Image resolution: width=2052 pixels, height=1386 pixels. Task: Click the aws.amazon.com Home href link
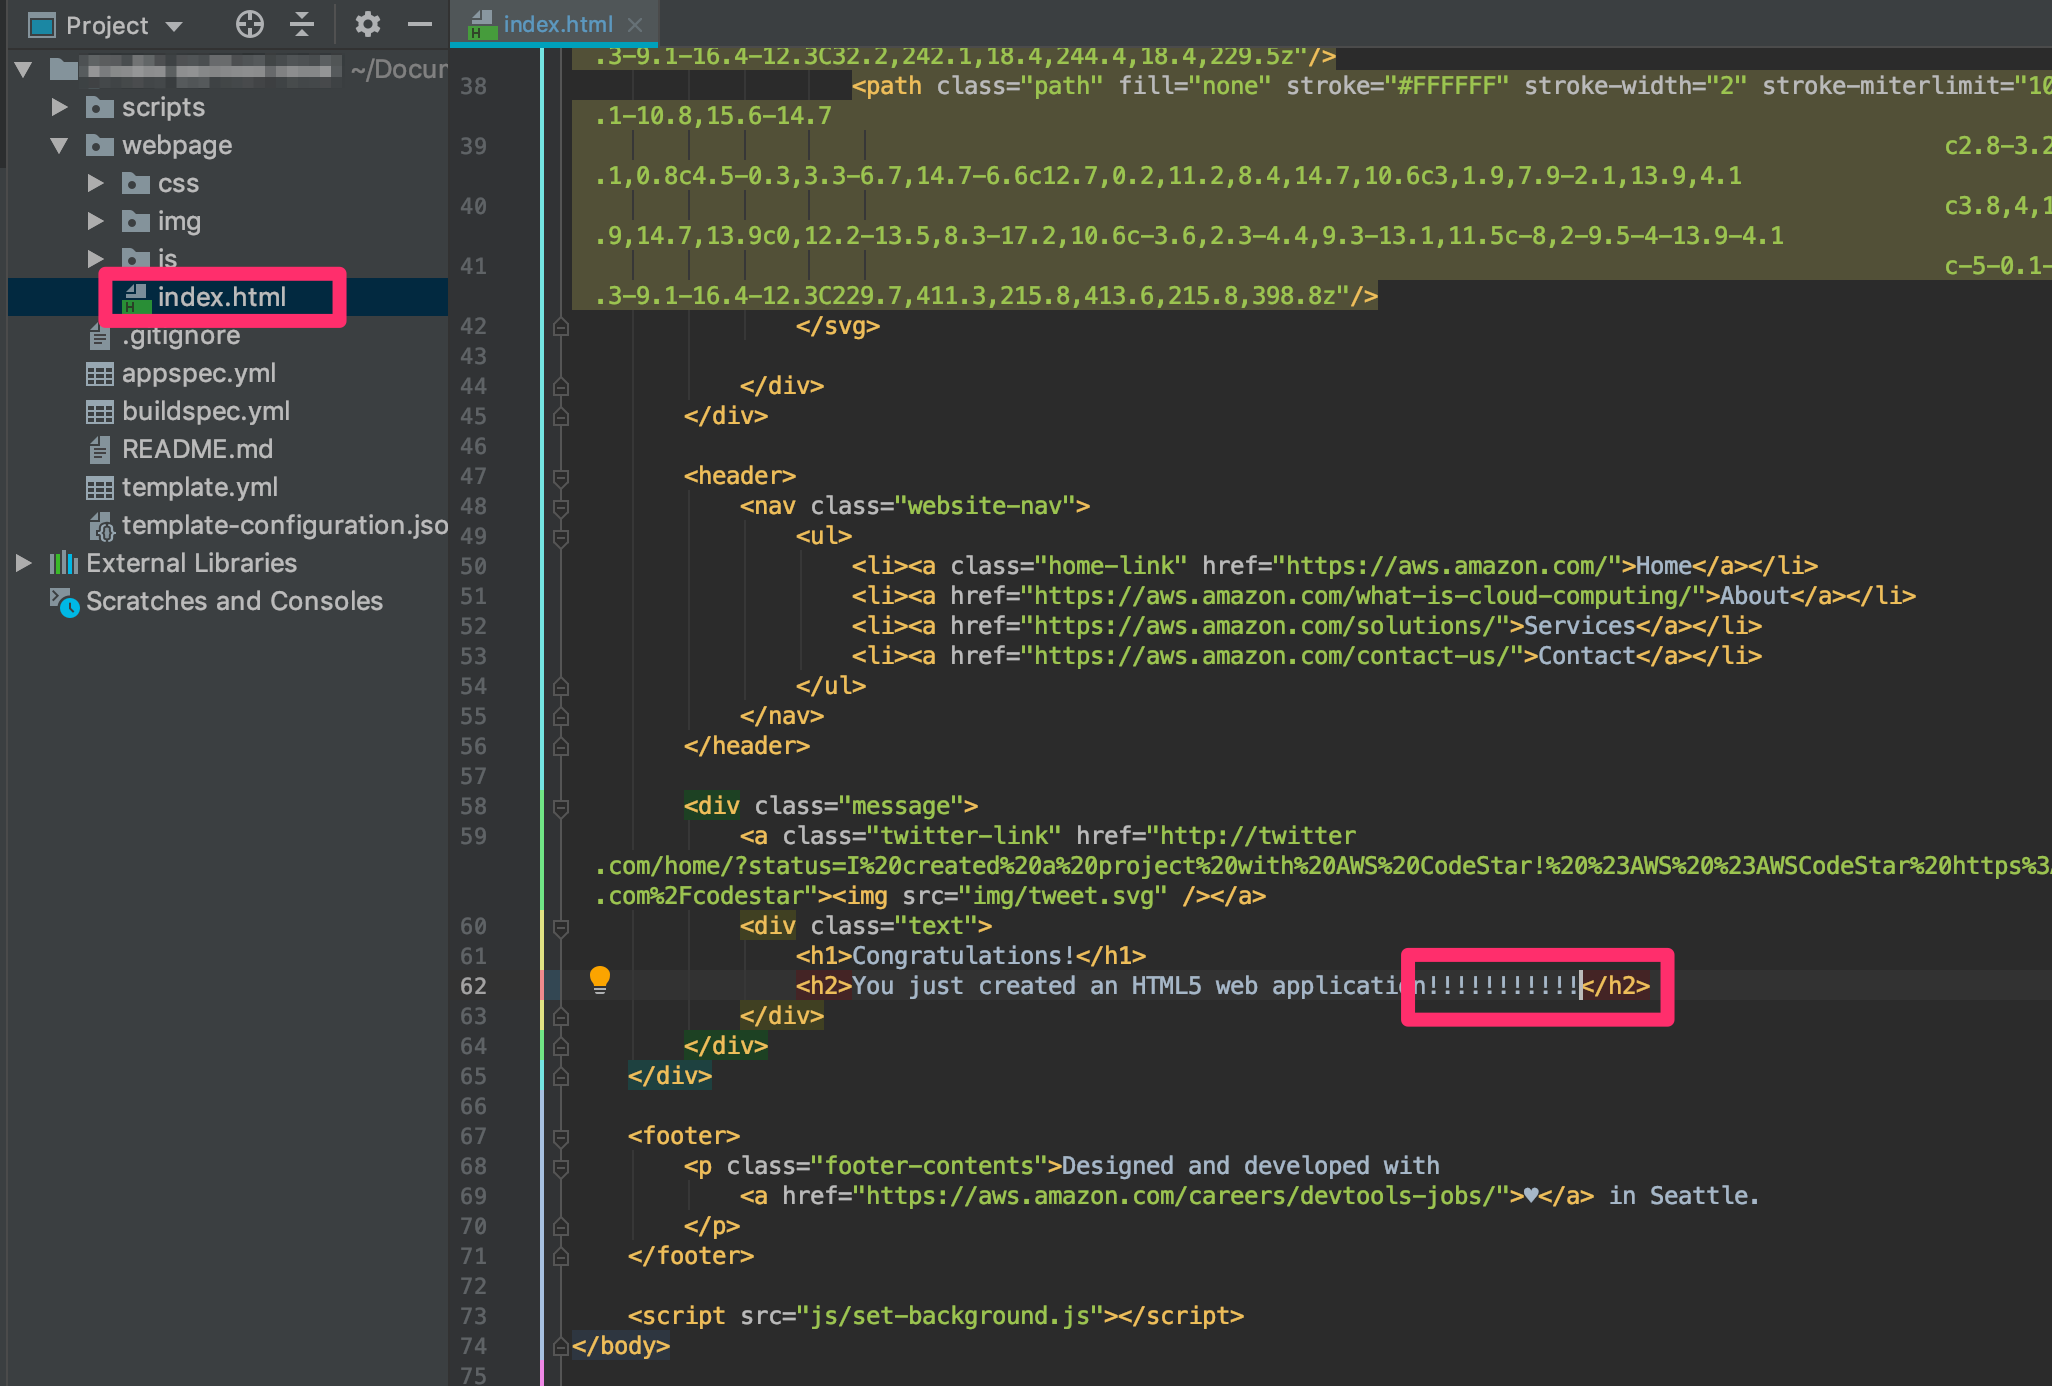(x=1452, y=566)
